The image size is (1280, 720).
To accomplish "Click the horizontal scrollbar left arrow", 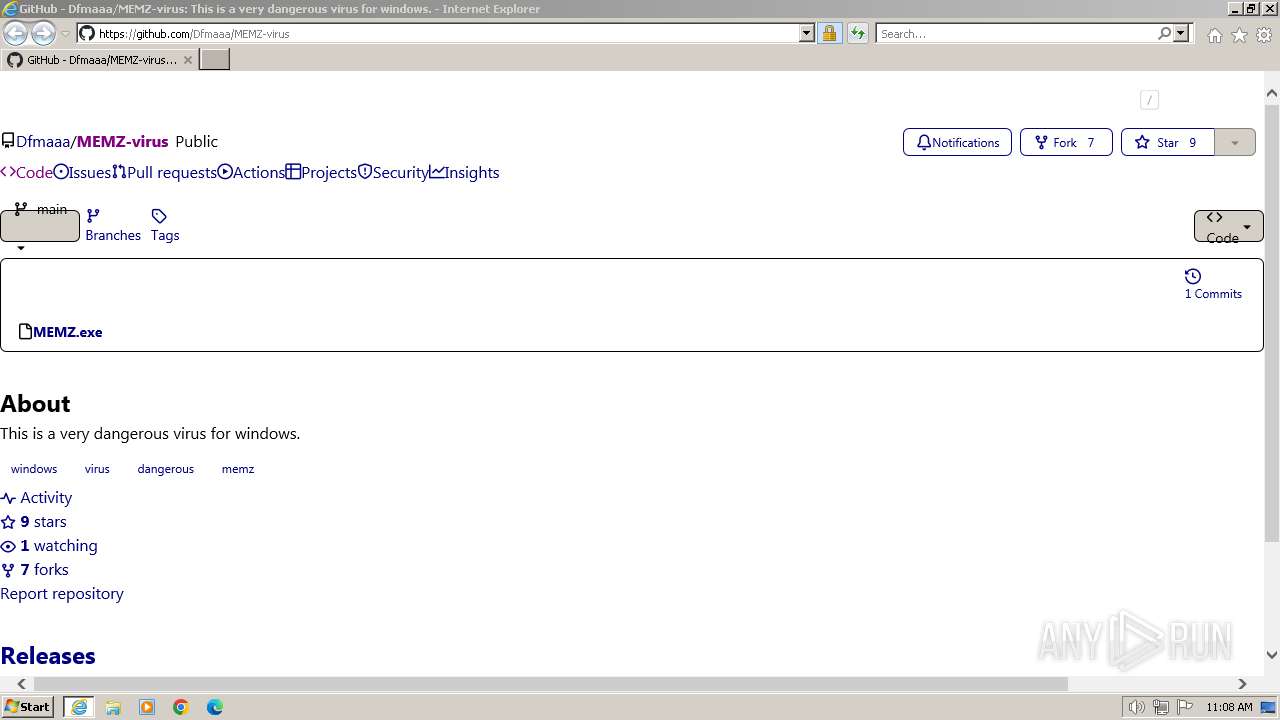I will point(21,684).
